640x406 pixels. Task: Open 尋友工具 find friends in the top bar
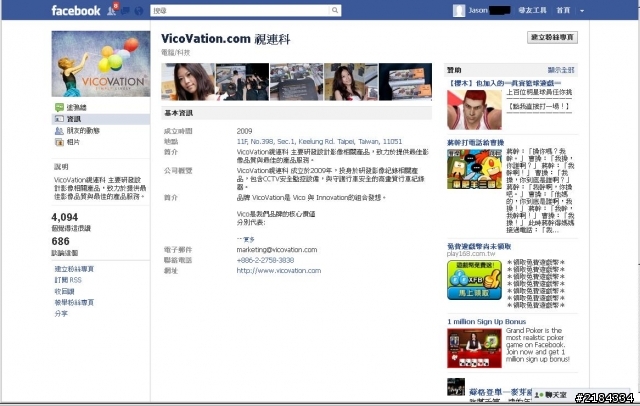coord(532,10)
